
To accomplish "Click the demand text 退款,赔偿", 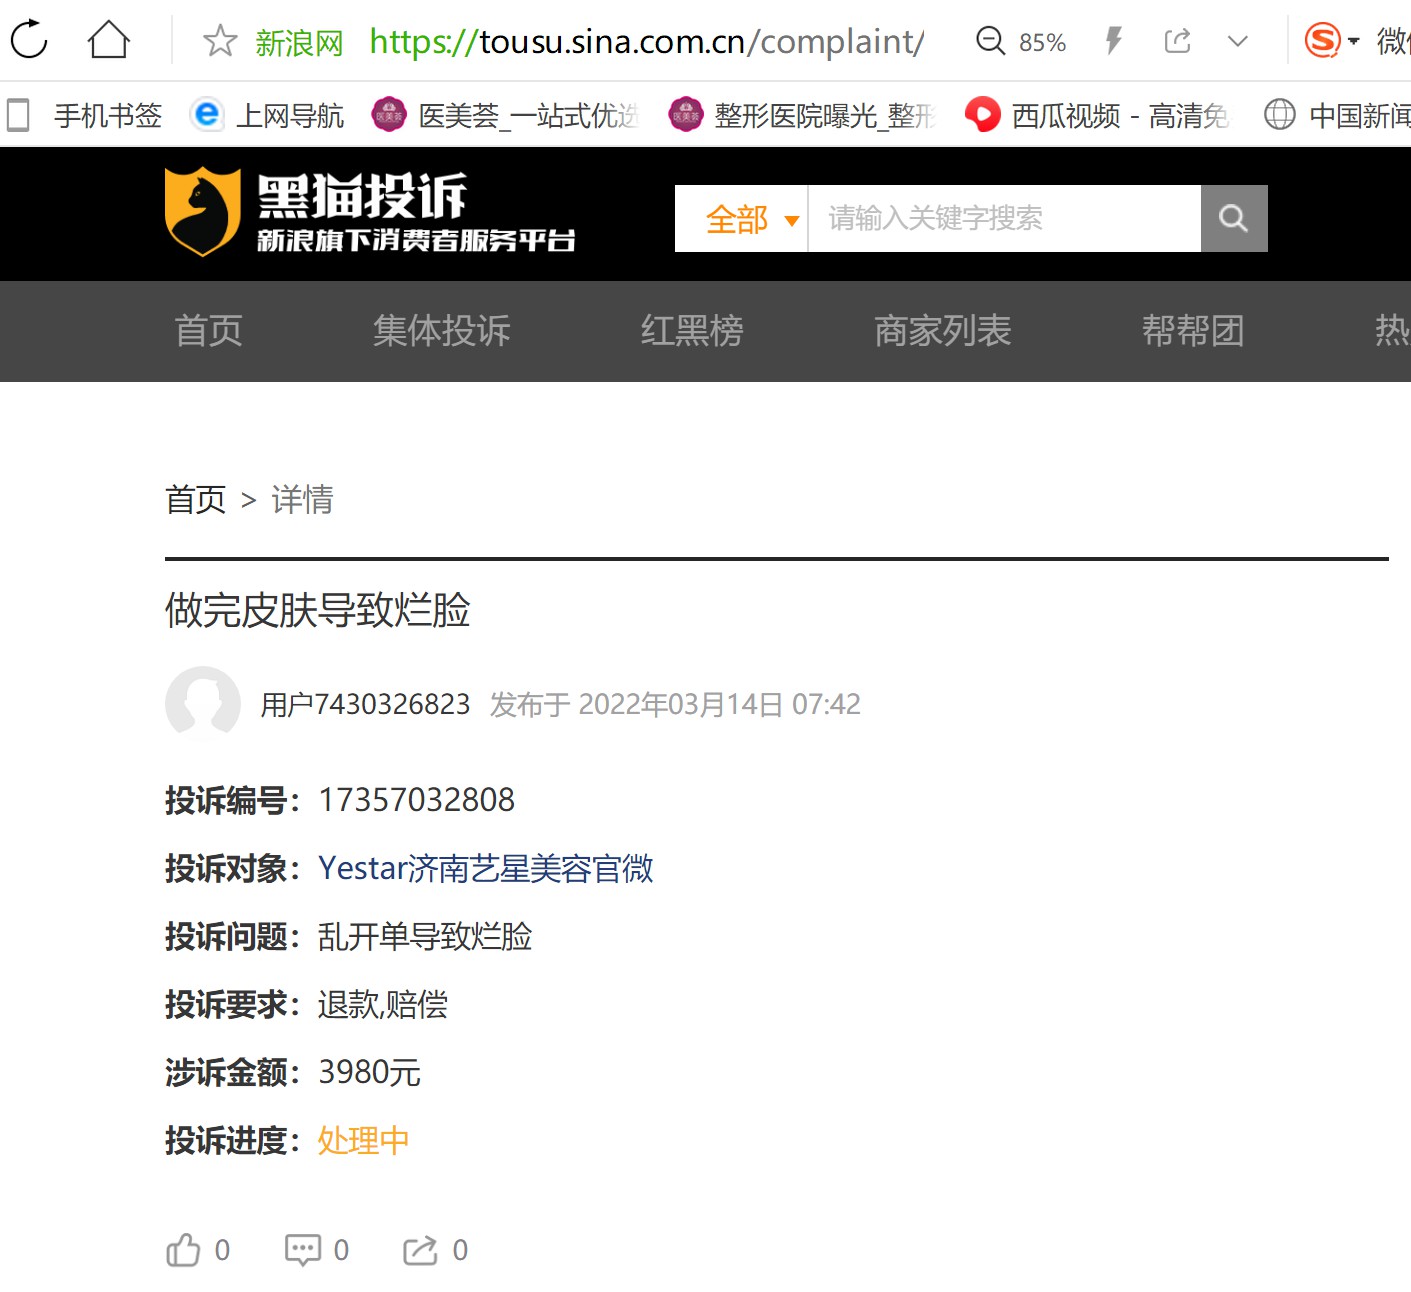I will [x=383, y=1005].
